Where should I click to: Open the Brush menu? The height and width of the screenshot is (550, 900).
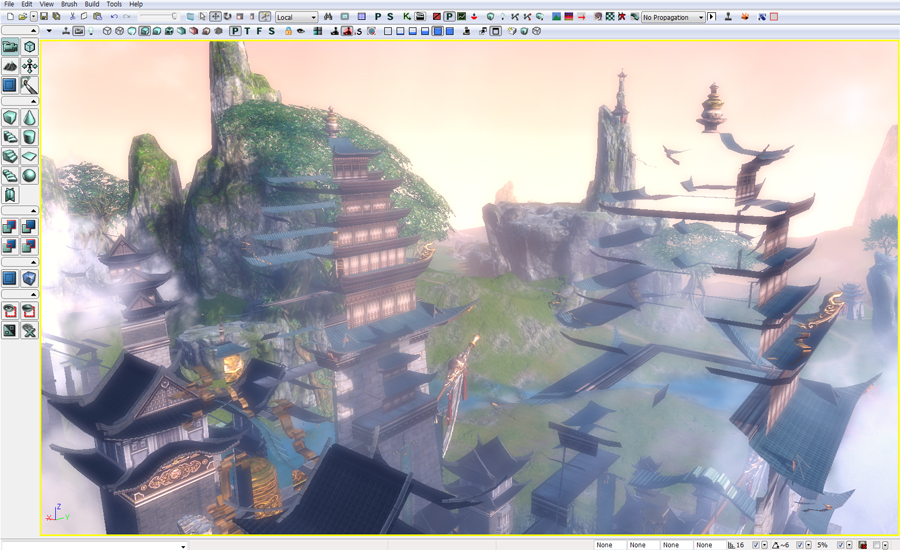pyautogui.click(x=69, y=4)
